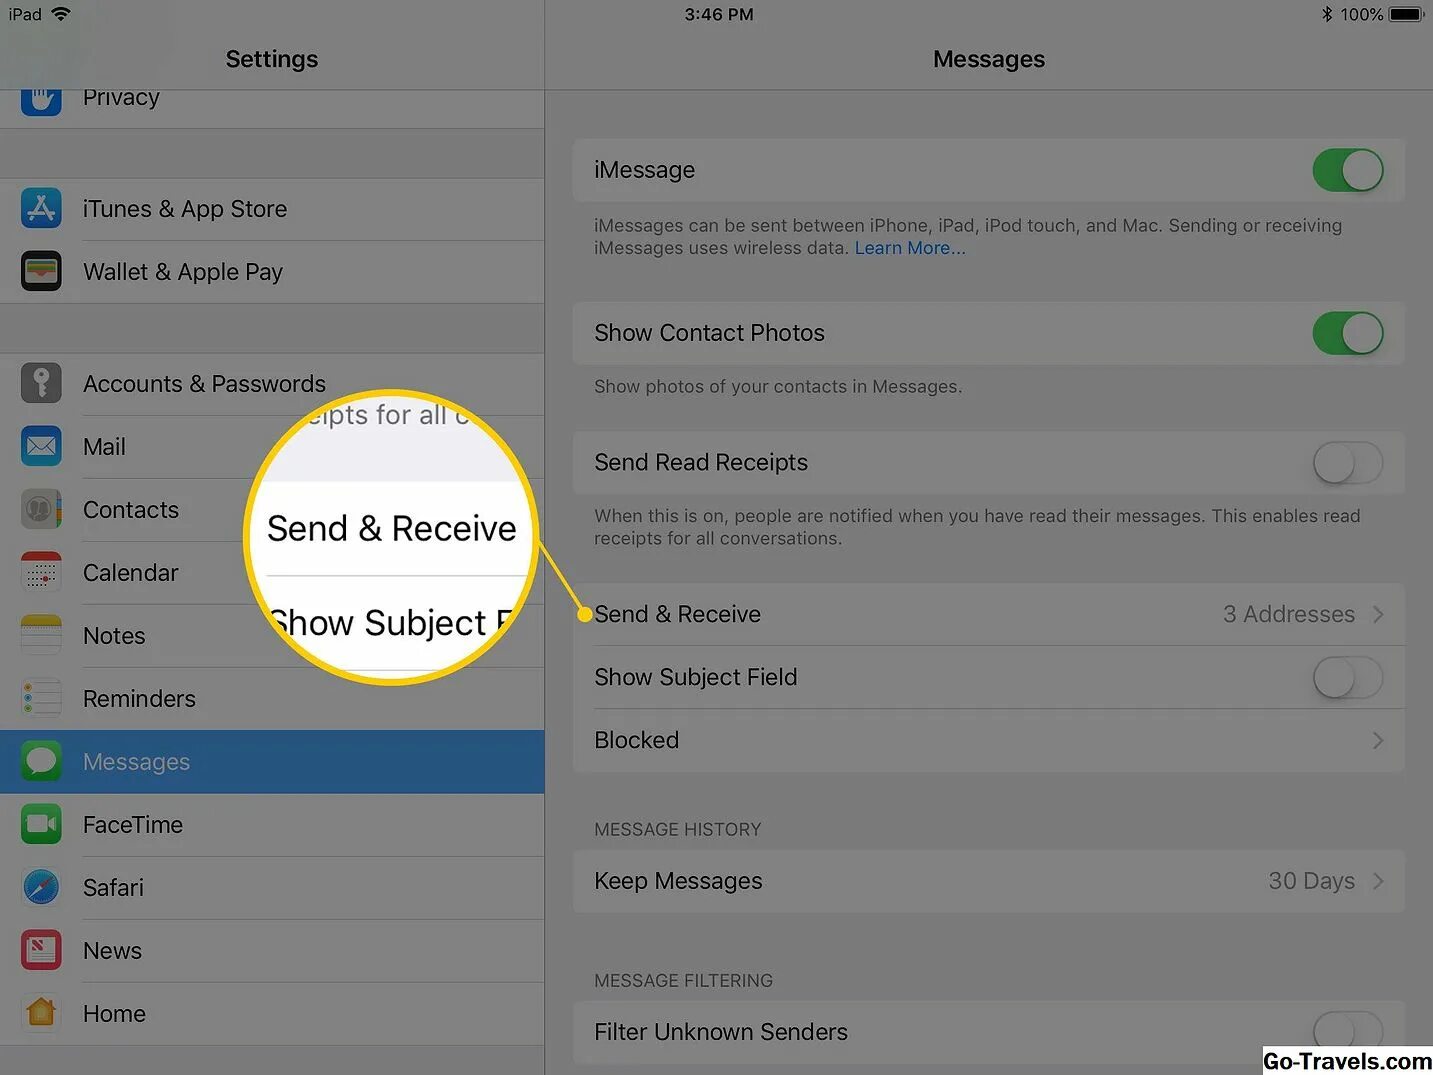Disable Show Contact Photos switch

tap(1348, 333)
